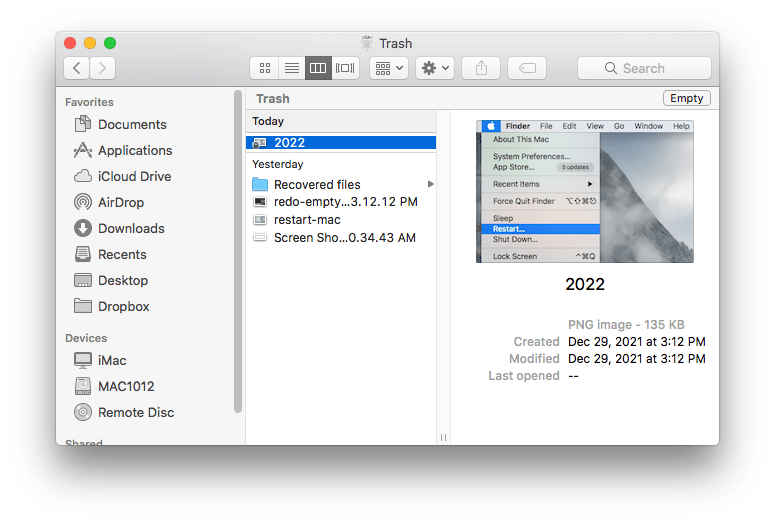Click the Recovered files folder icon
This screenshot has width=775, height=525.
[259, 184]
